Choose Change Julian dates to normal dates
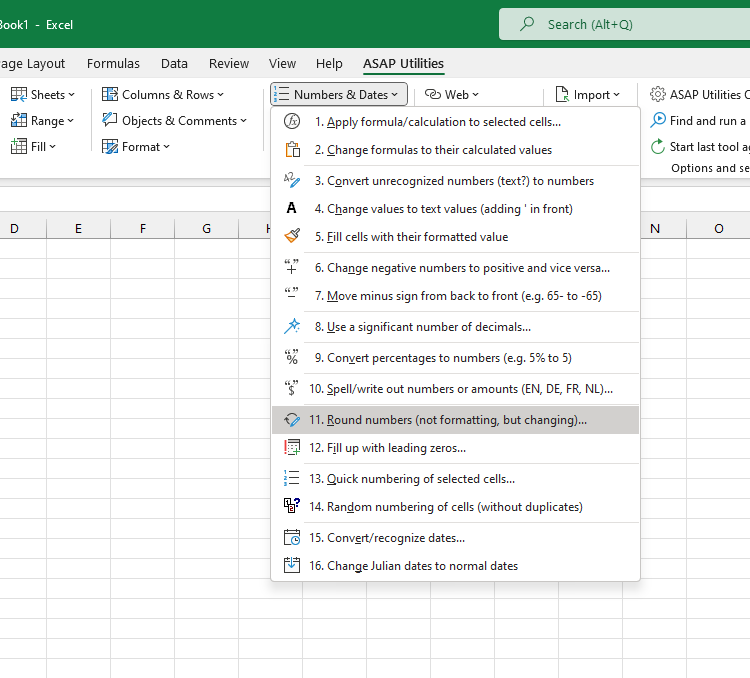The image size is (750, 678). point(455,565)
